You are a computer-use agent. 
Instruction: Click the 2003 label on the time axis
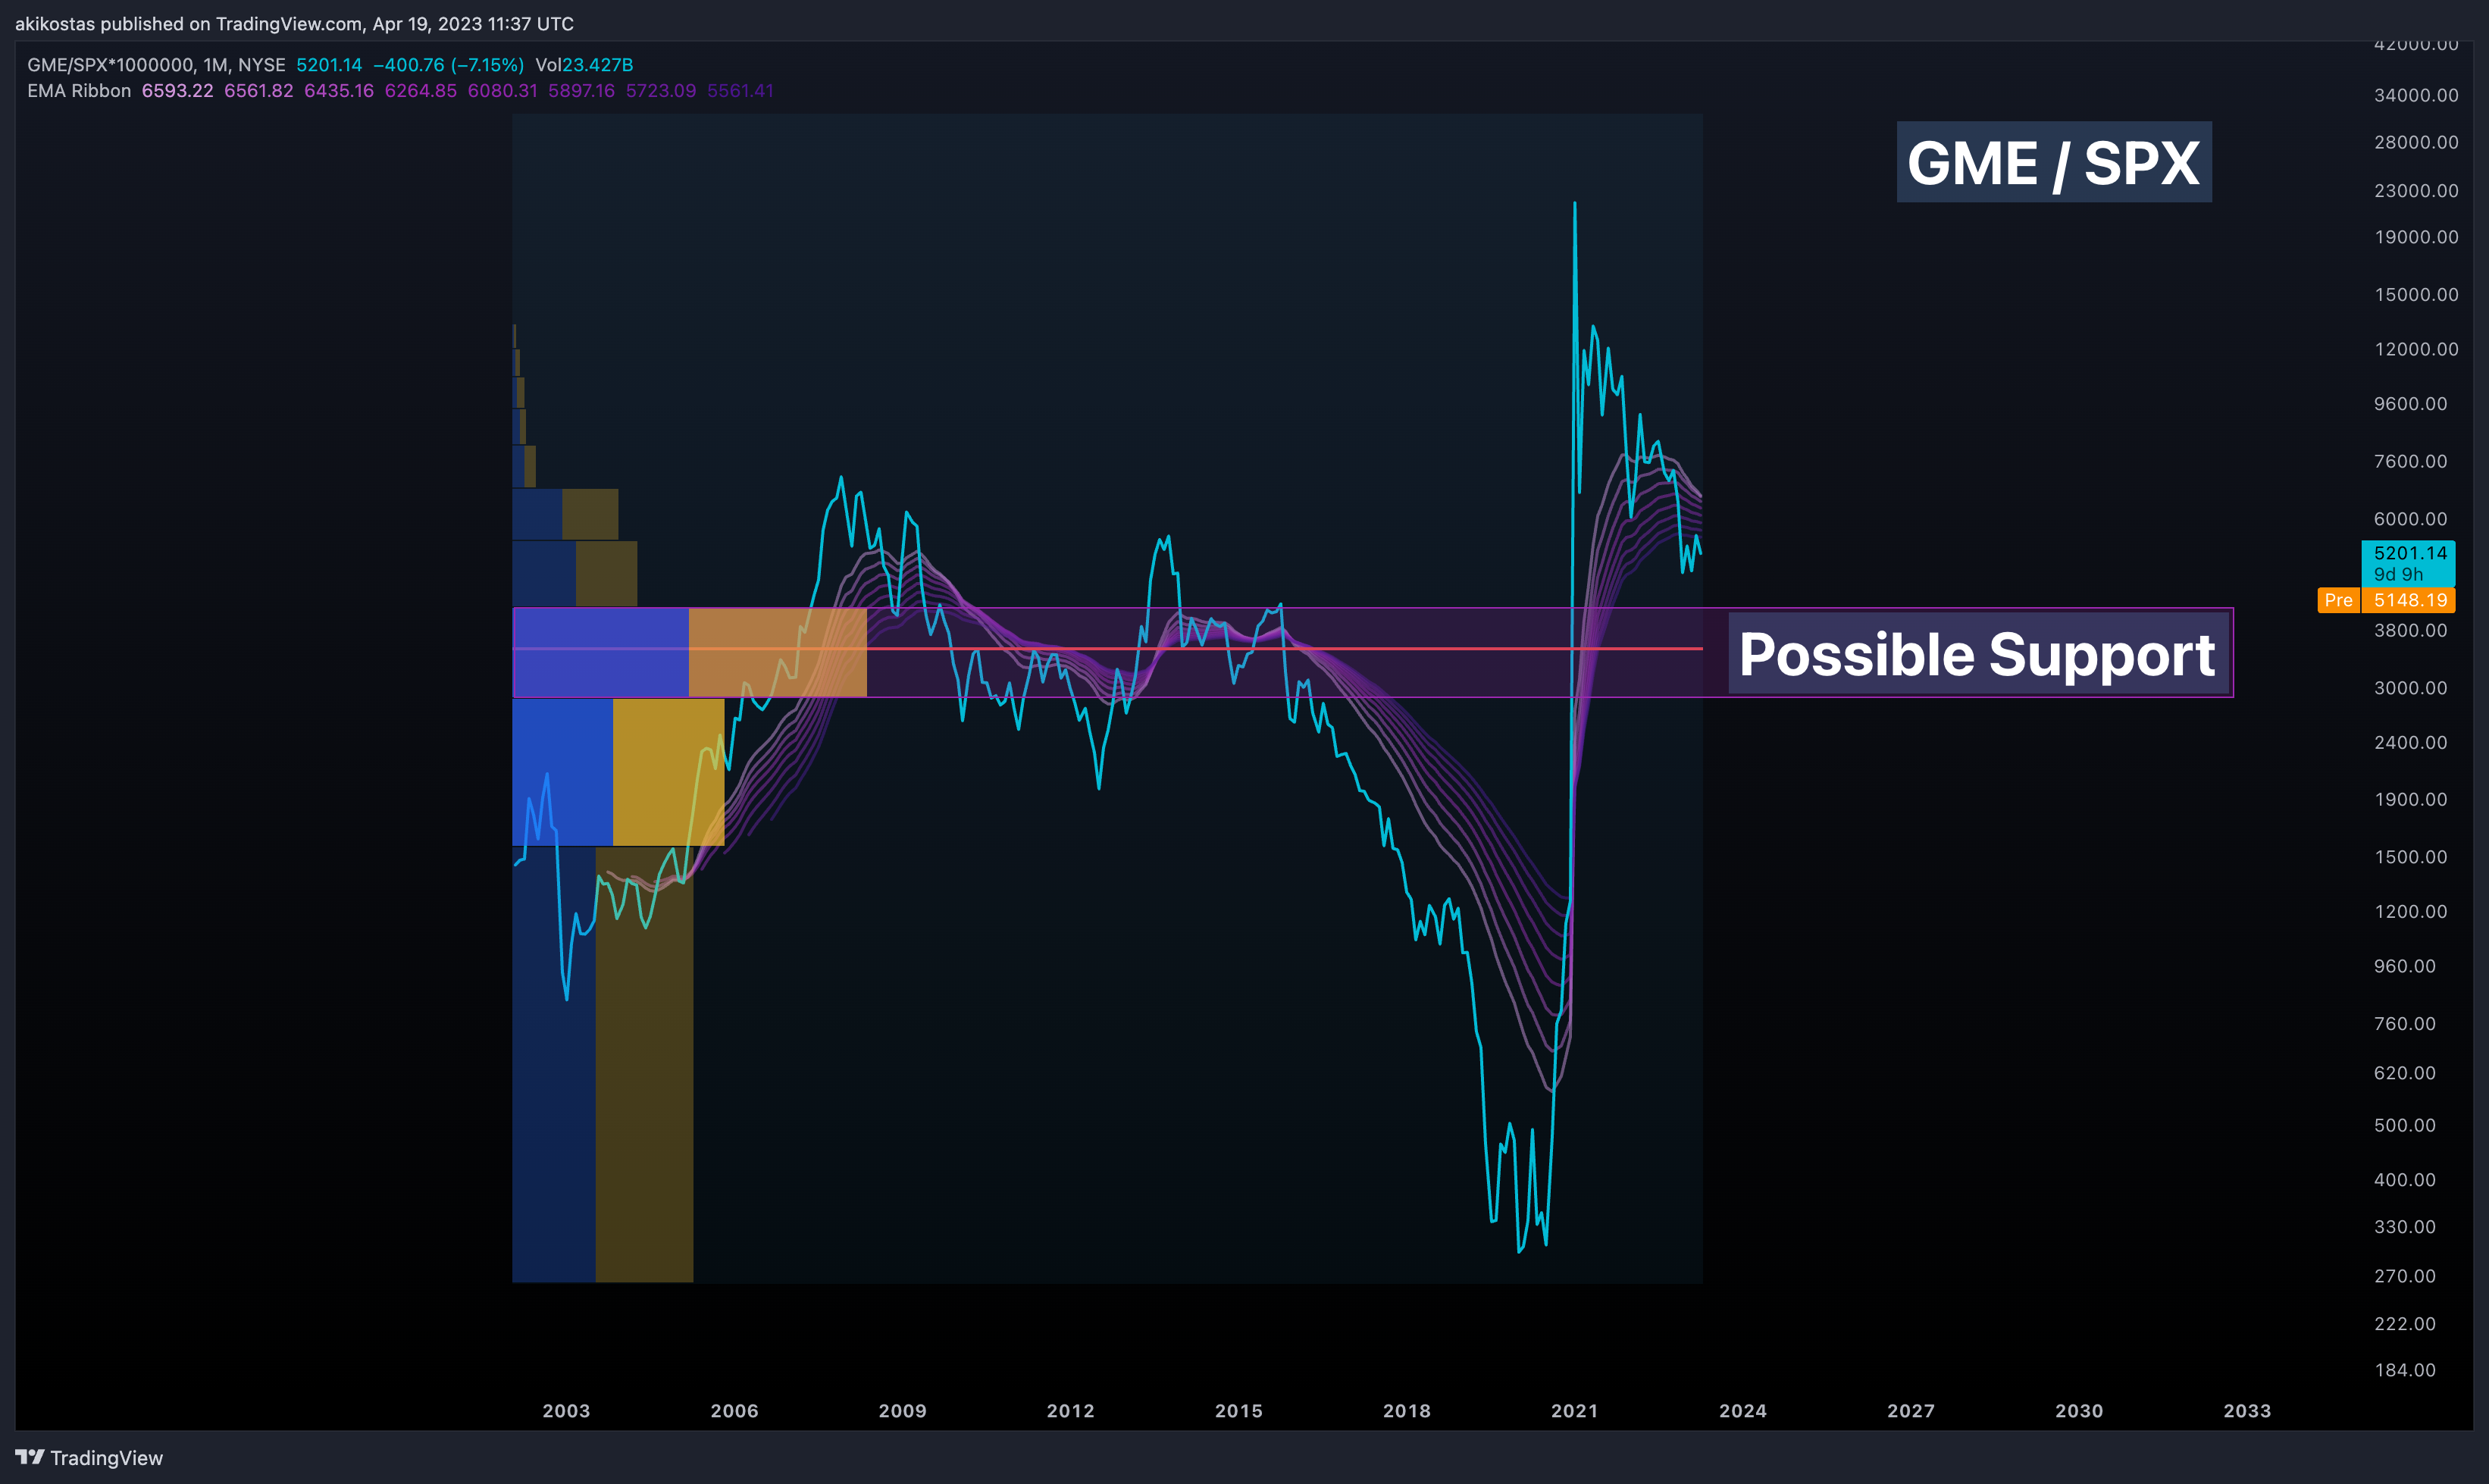click(x=566, y=1411)
